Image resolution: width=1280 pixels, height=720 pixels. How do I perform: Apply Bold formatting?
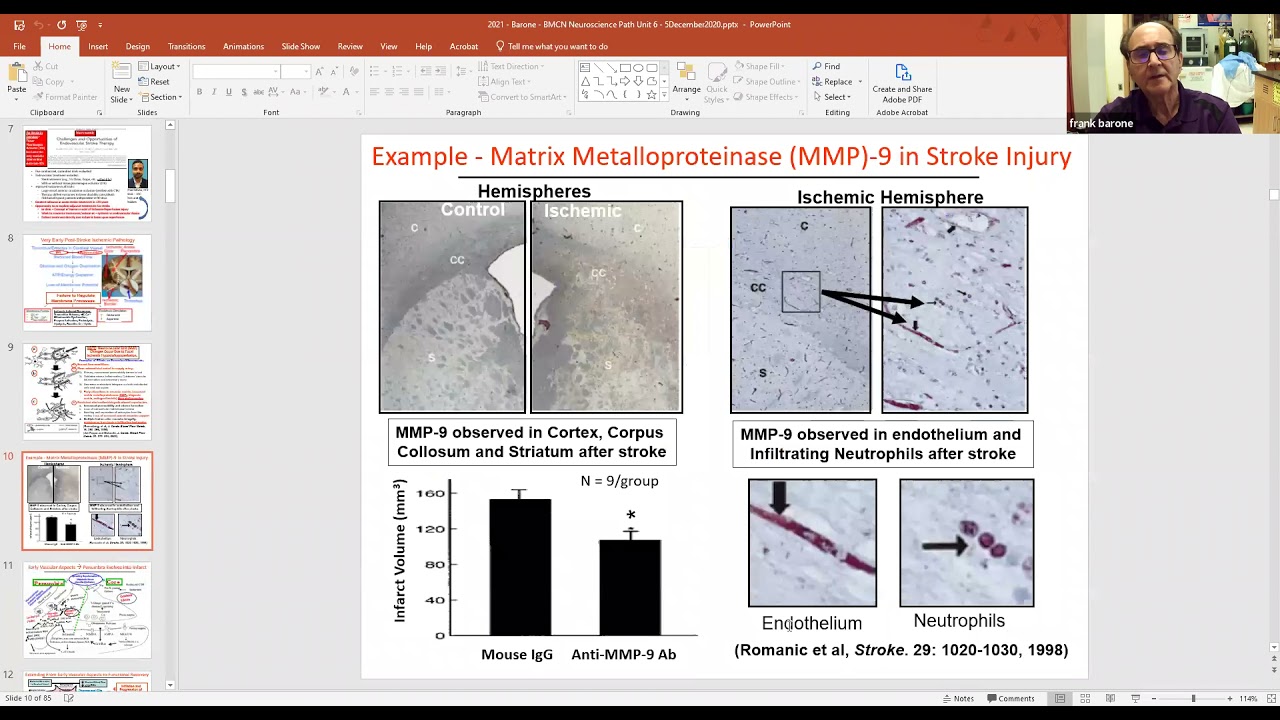coord(199,92)
